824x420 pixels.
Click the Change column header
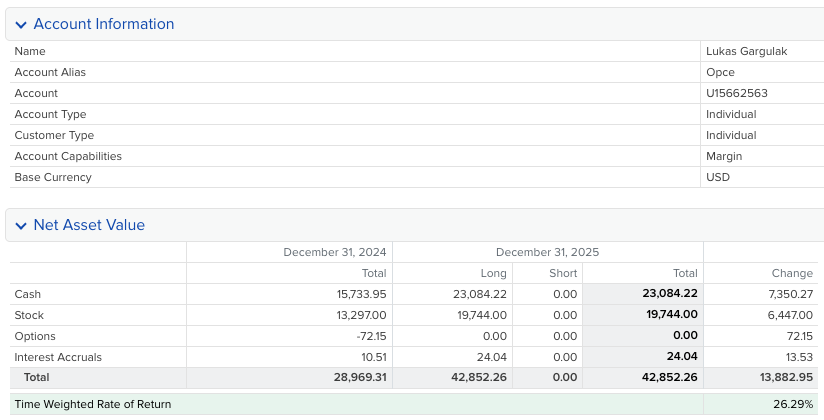pos(792,273)
